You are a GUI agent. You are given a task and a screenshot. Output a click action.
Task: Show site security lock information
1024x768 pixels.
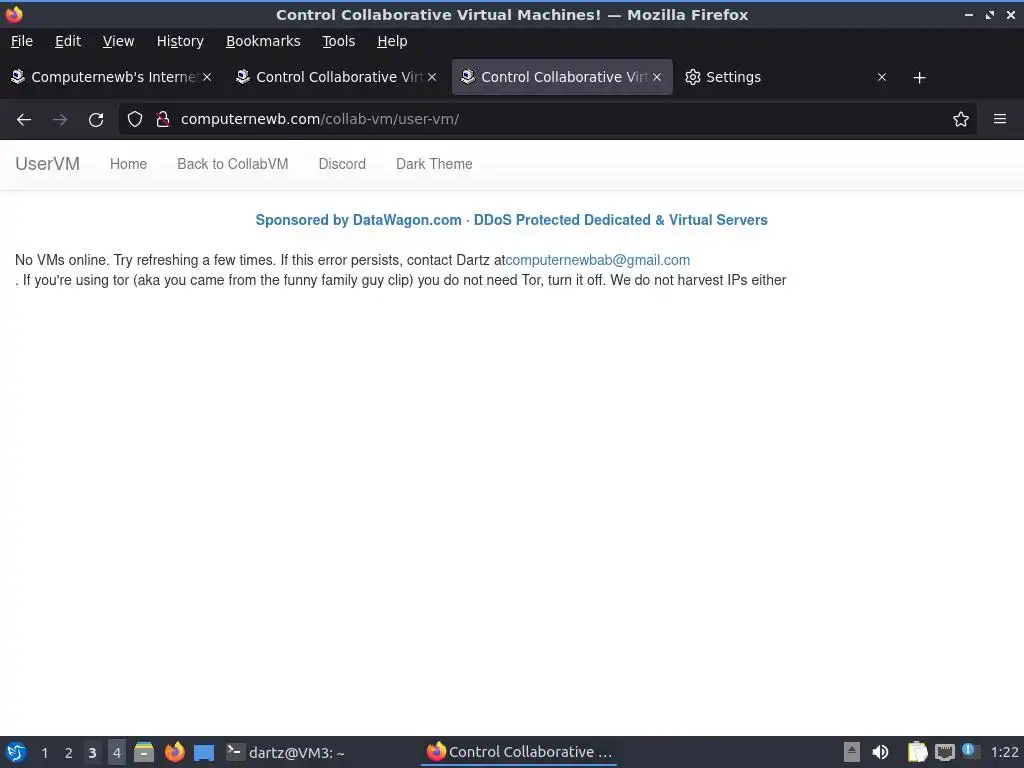tap(163, 119)
